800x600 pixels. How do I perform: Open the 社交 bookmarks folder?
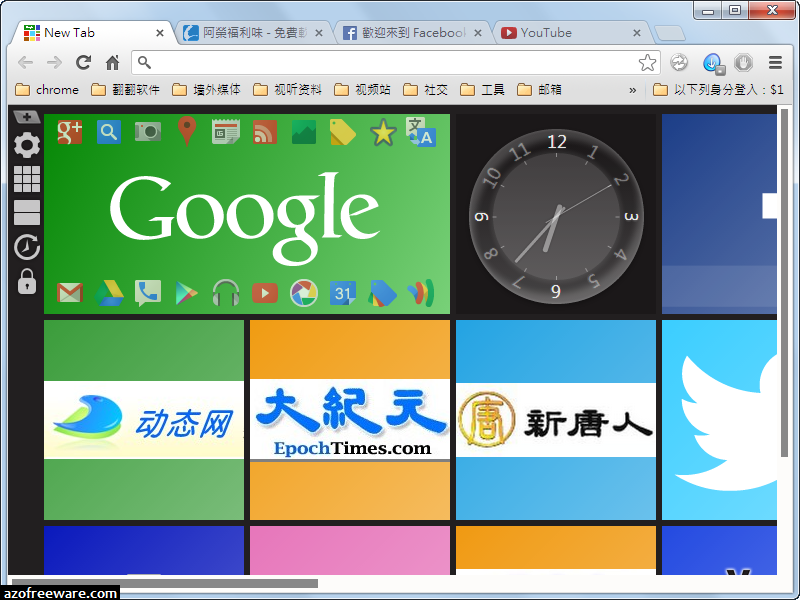click(x=425, y=90)
